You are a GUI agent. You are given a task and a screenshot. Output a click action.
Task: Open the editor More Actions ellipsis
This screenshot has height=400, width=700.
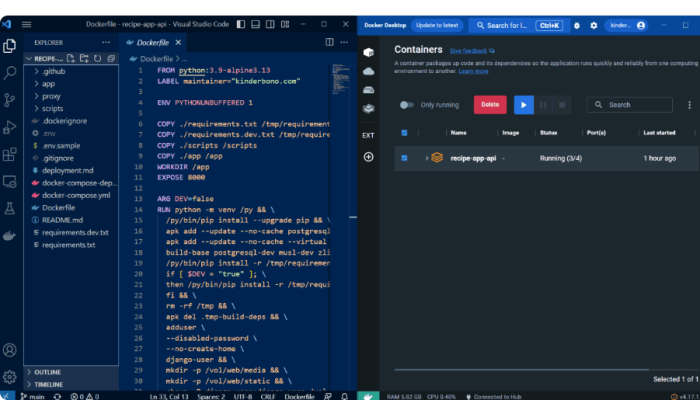(x=344, y=42)
